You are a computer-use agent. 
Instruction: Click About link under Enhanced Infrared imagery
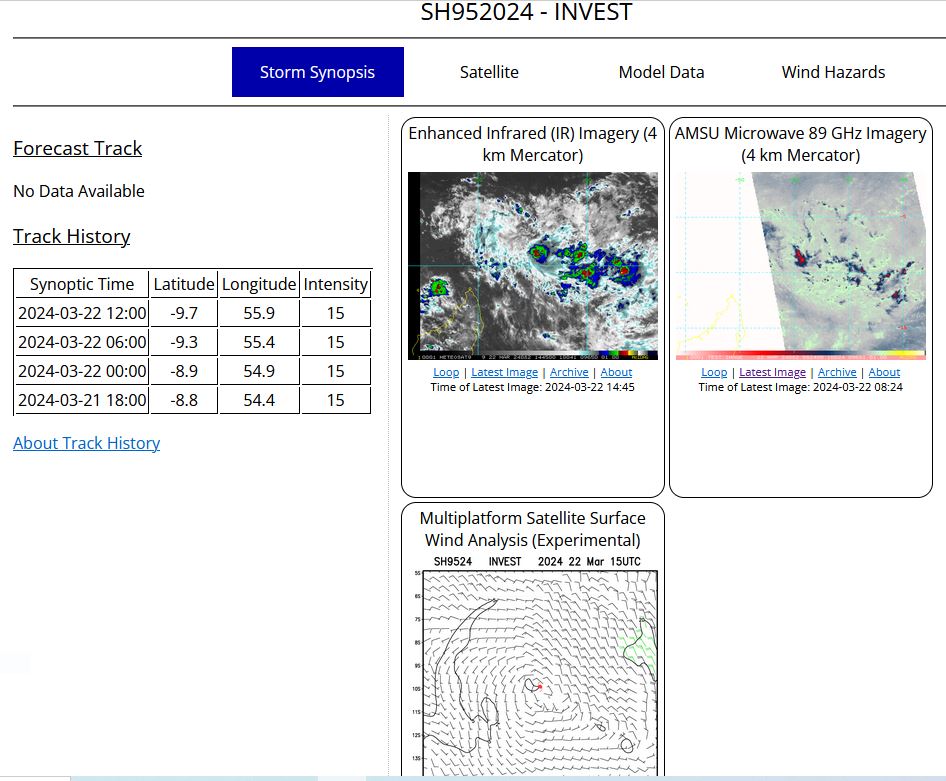(x=616, y=372)
